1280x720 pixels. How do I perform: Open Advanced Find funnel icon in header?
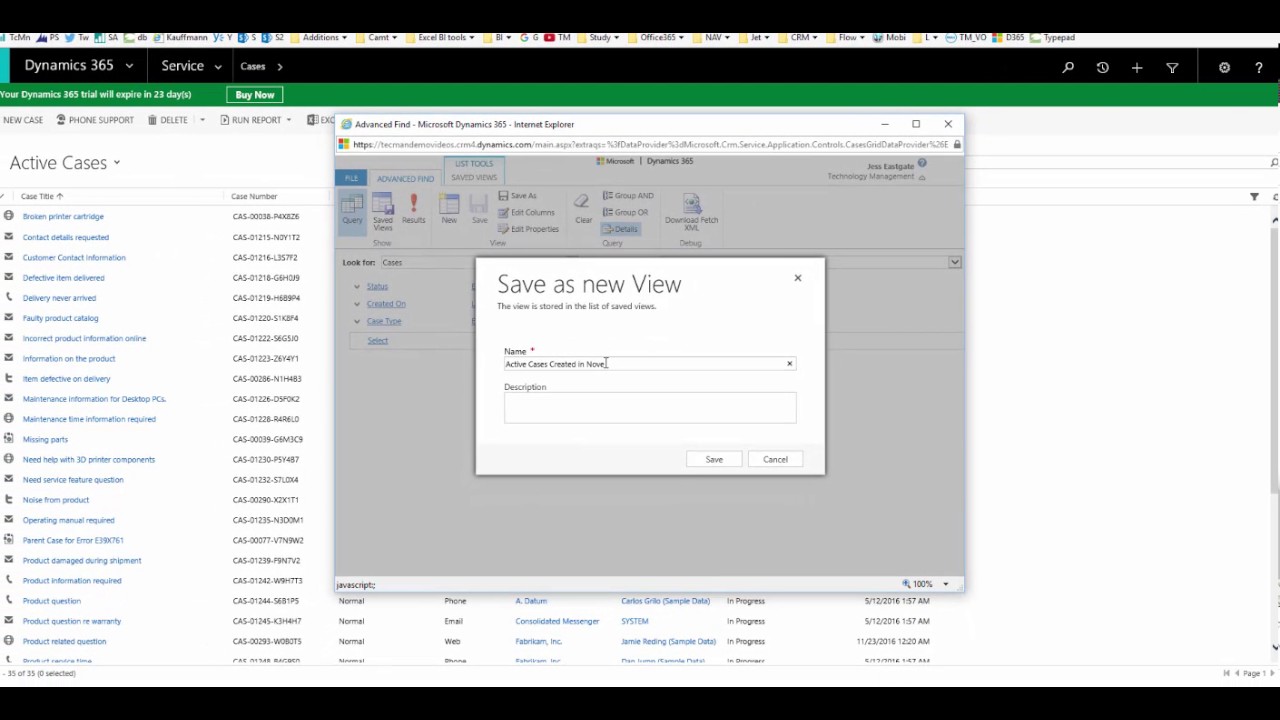1172,67
